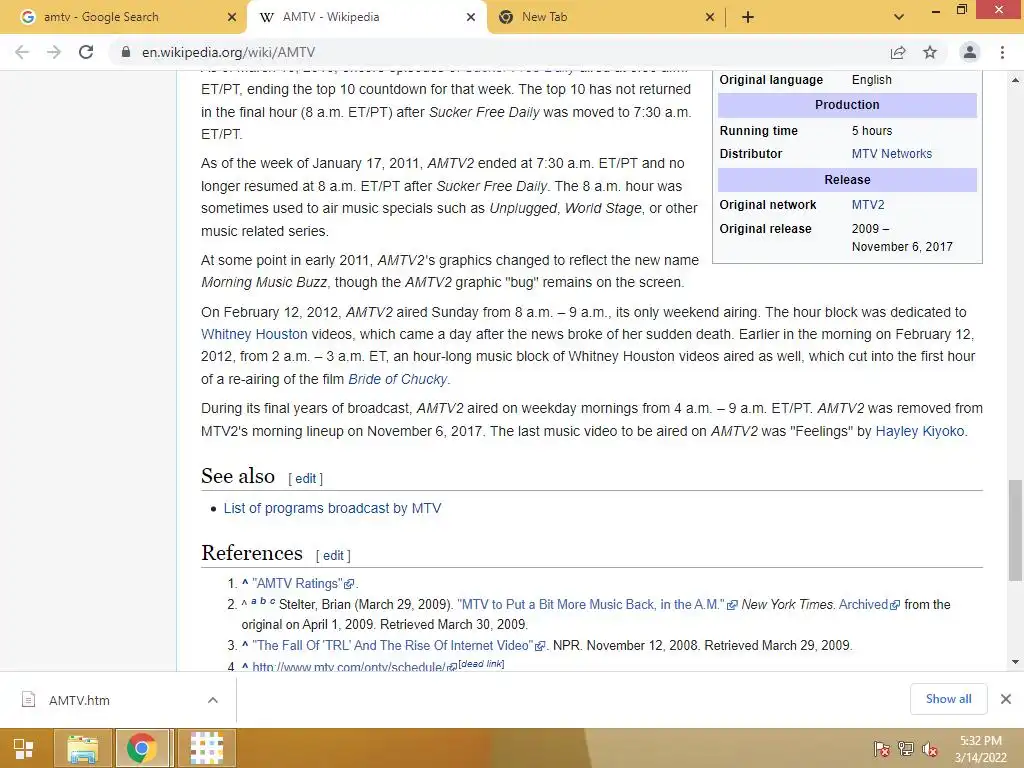This screenshot has width=1024, height=768.
Task: Go back to the previous page
Action: 22,52
